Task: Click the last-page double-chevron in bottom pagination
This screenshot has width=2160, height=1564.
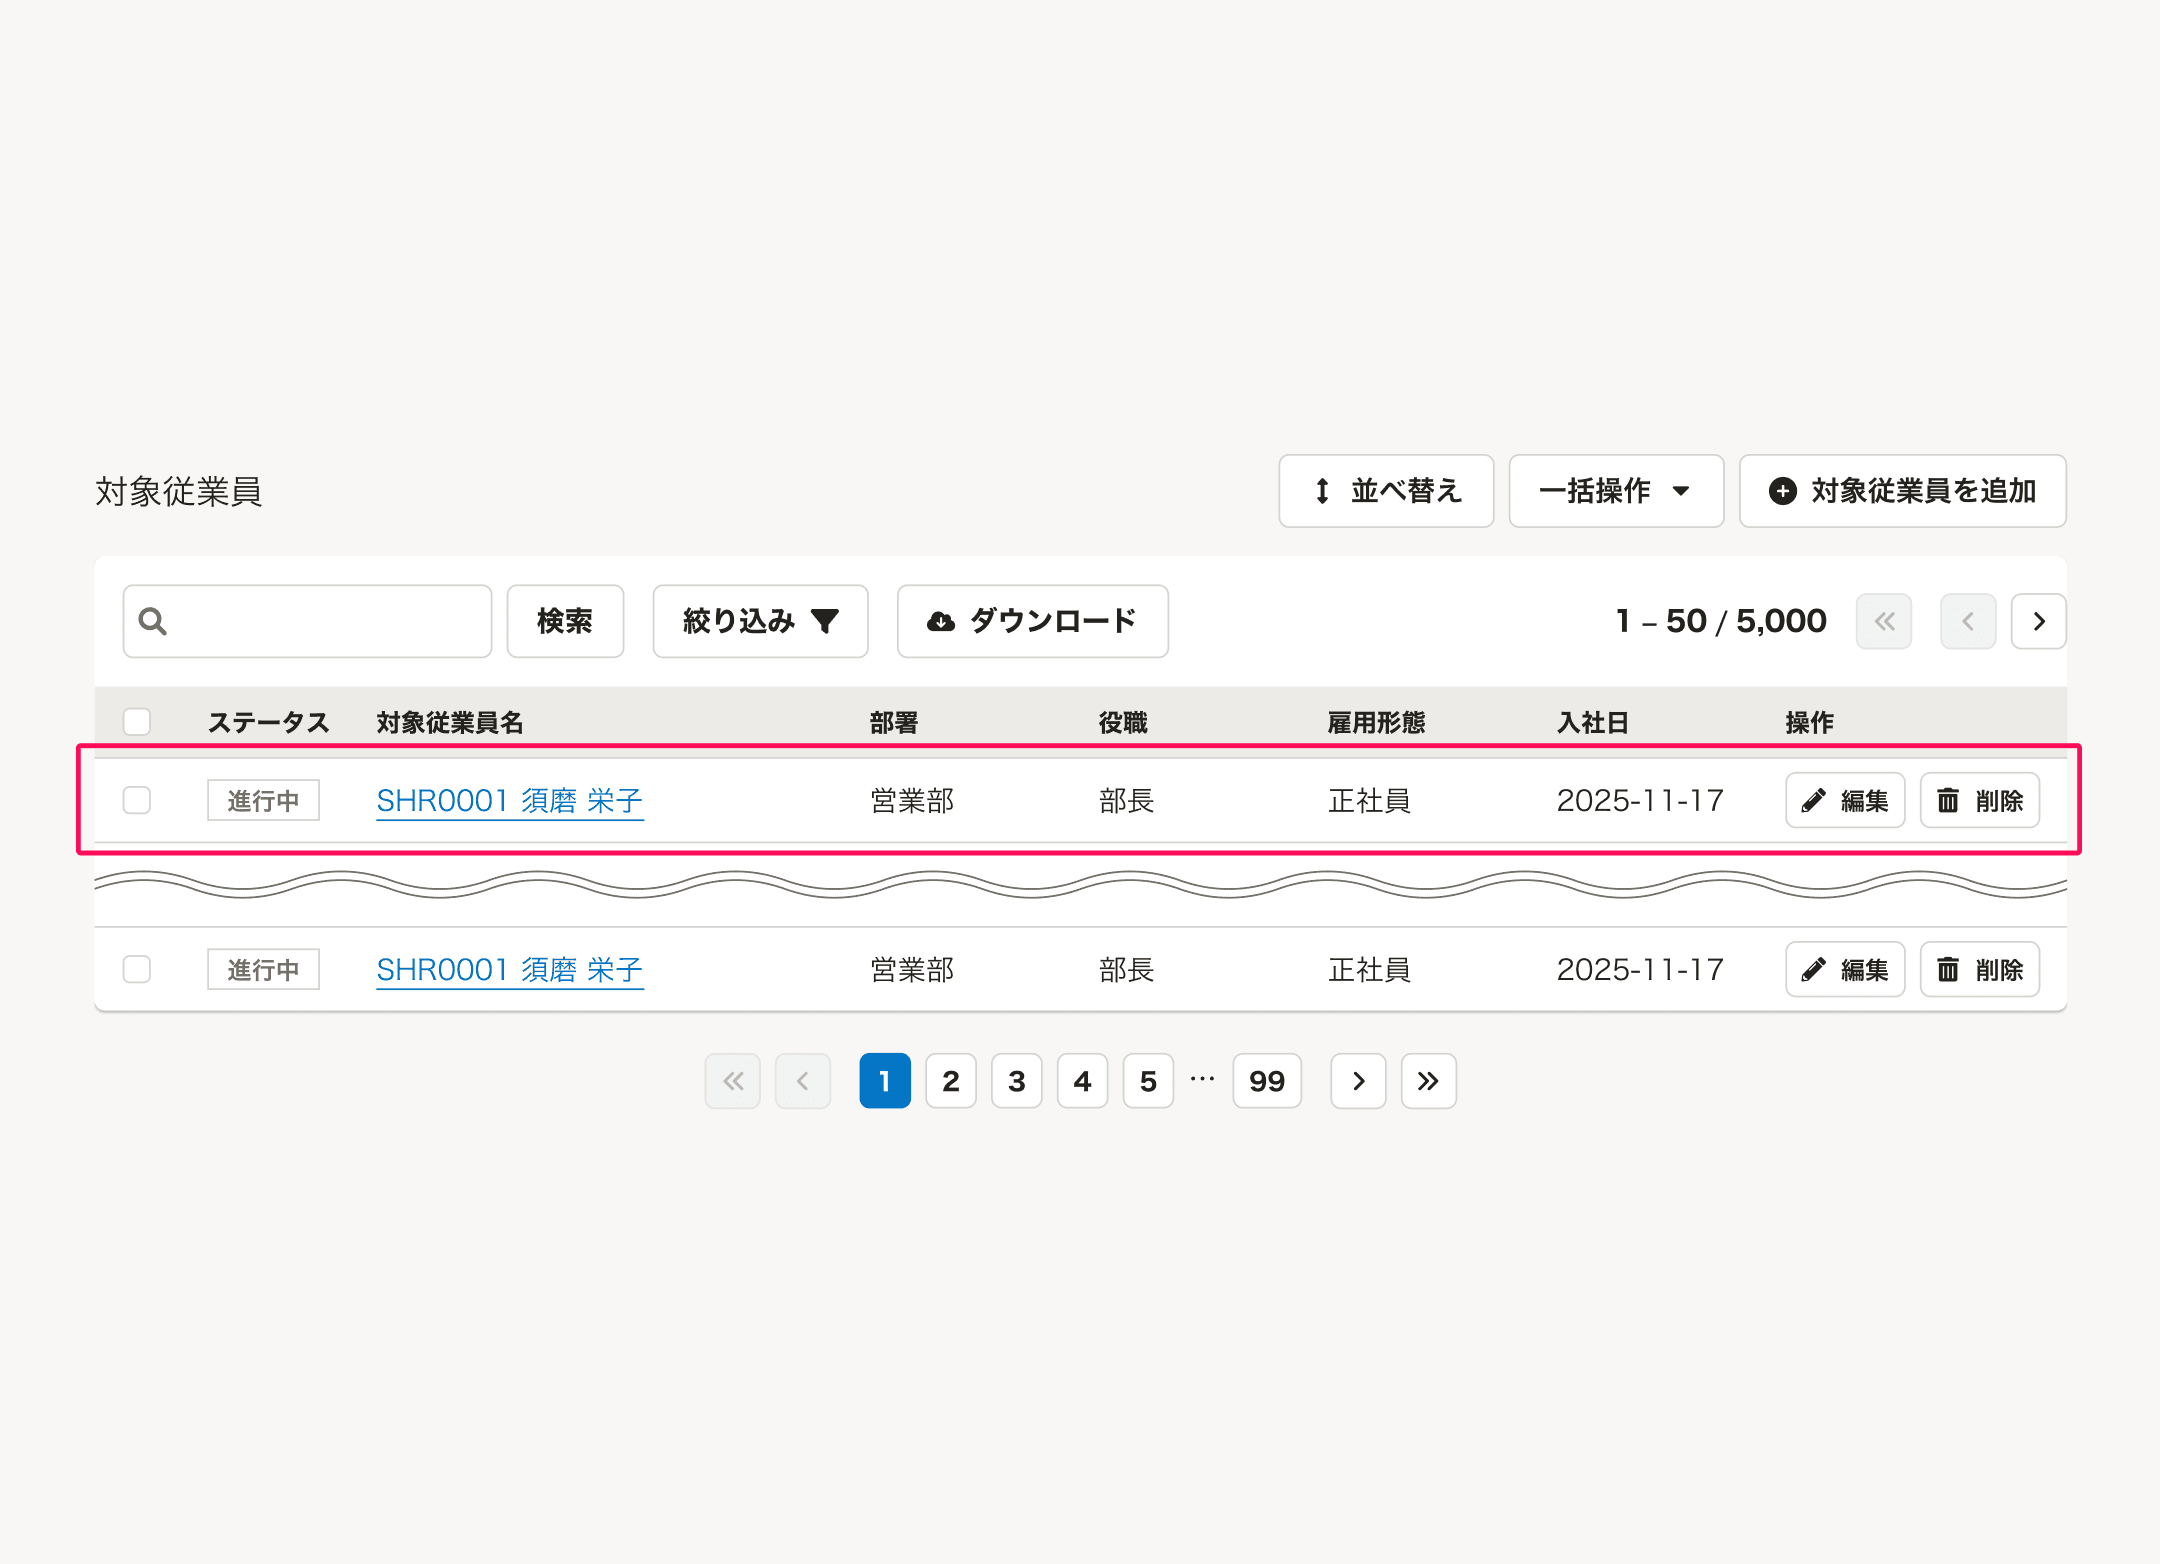Action: click(x=1428, y=1081)
